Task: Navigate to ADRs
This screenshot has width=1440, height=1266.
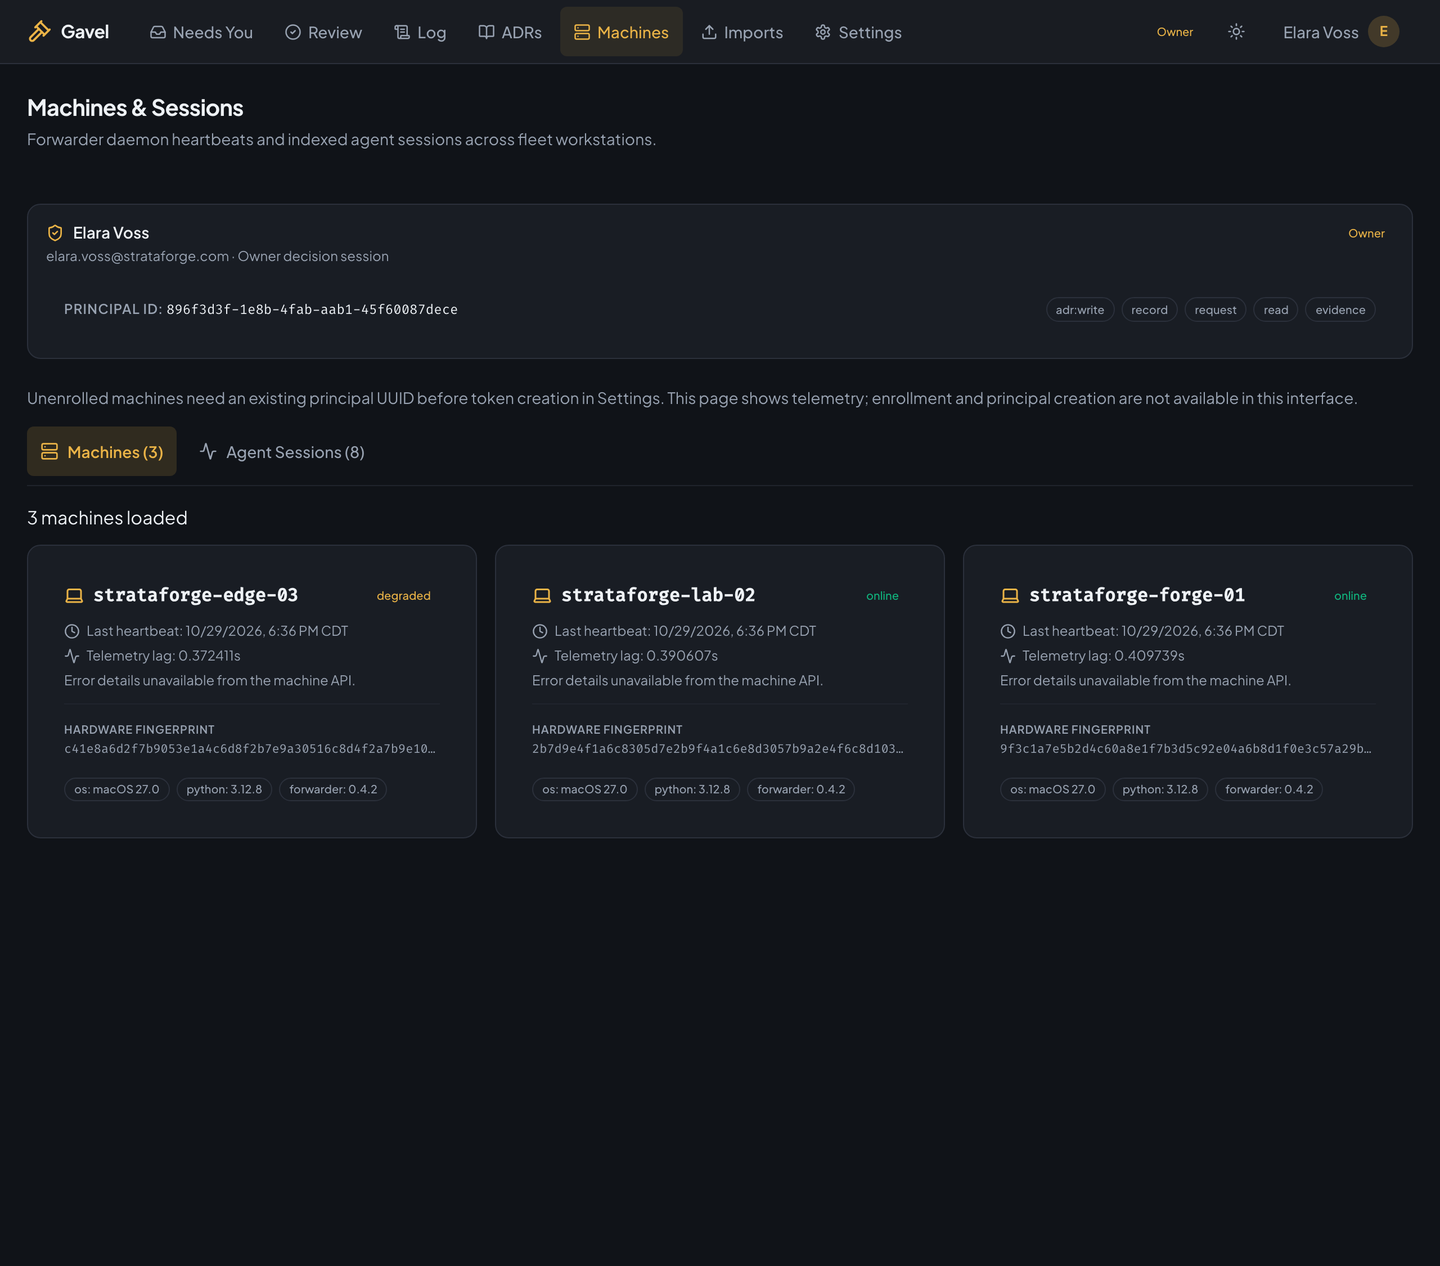Action: click(x=510, y=32)
